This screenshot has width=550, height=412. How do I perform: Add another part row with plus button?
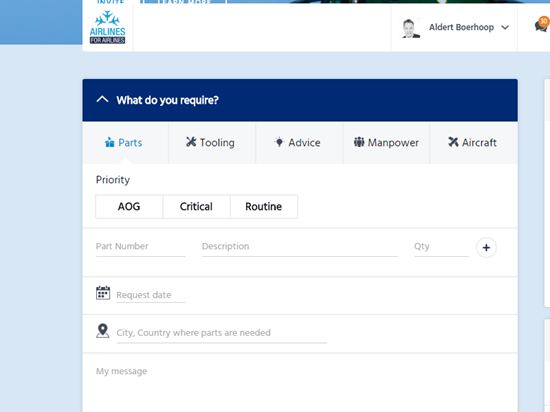pyautogui.click(x=486, y=248)
